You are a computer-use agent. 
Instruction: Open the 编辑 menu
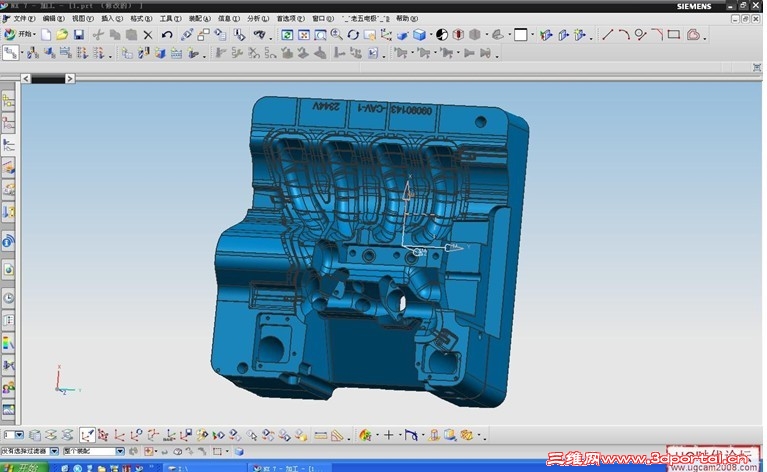(x=53, y=19)
